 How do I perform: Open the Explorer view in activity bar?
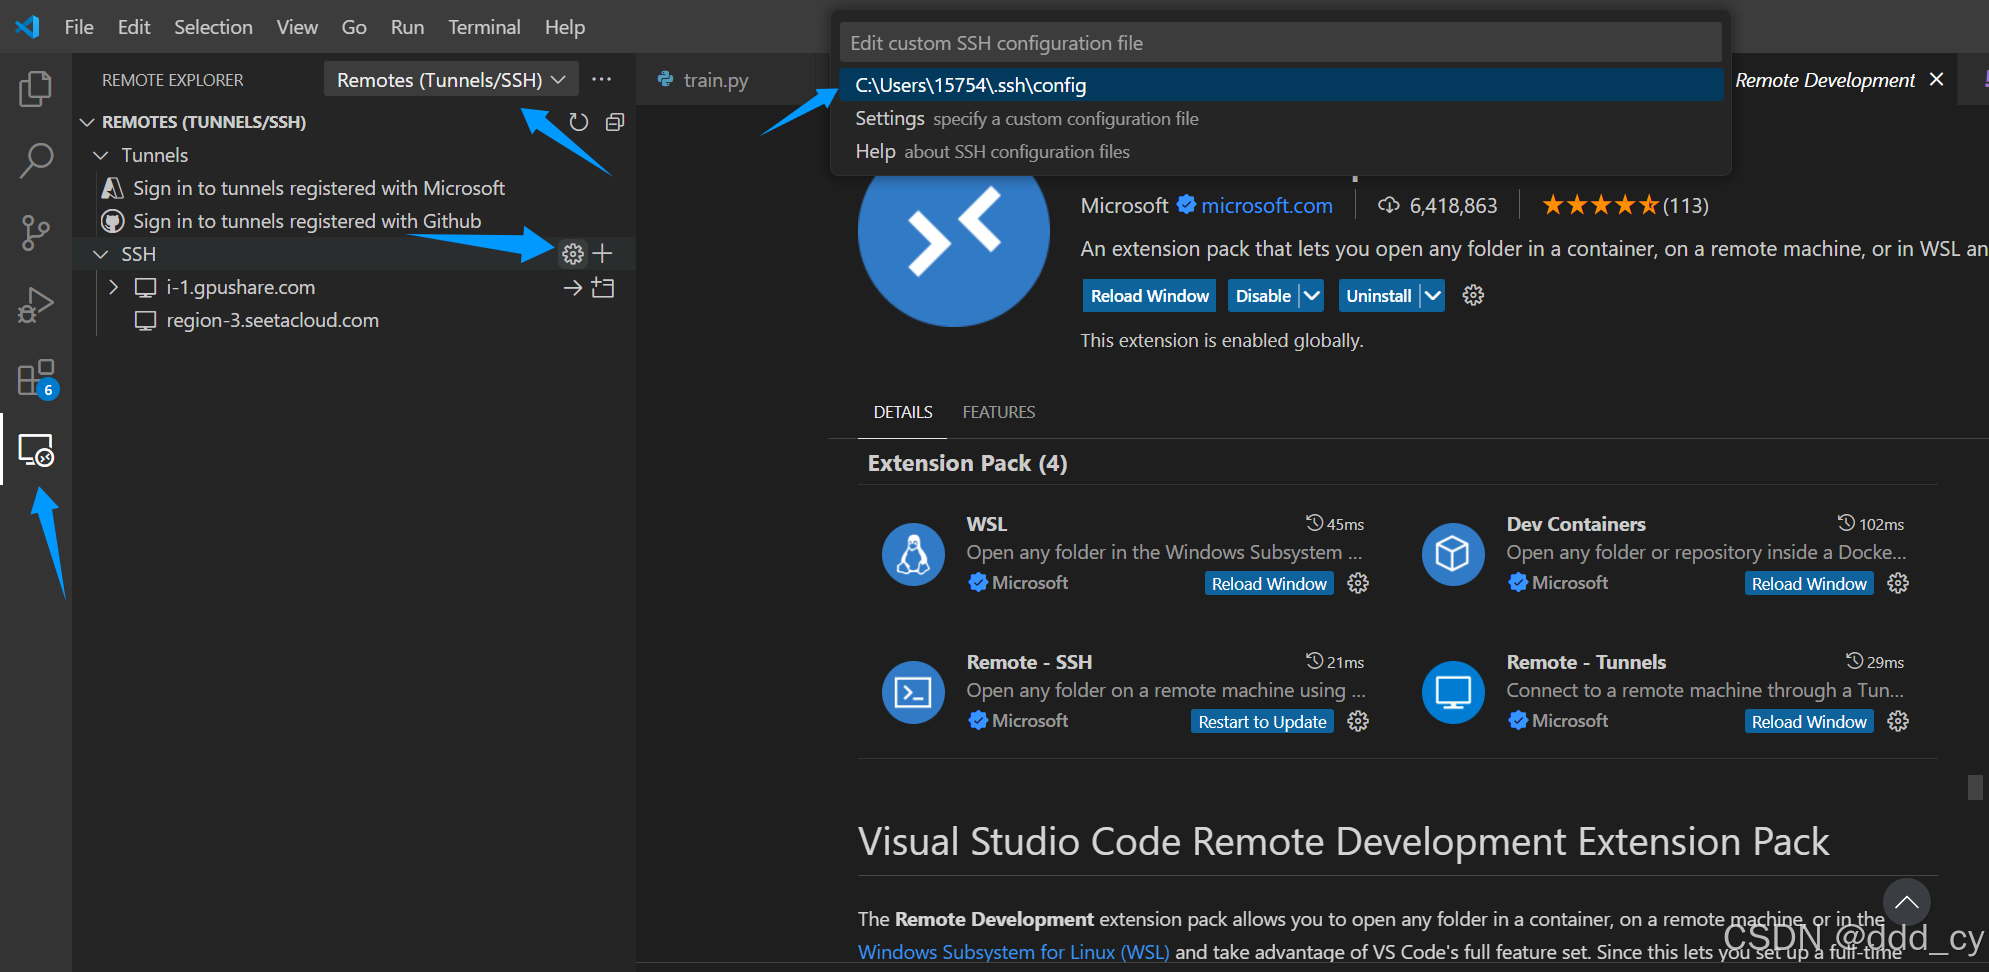tap(36, 88)
